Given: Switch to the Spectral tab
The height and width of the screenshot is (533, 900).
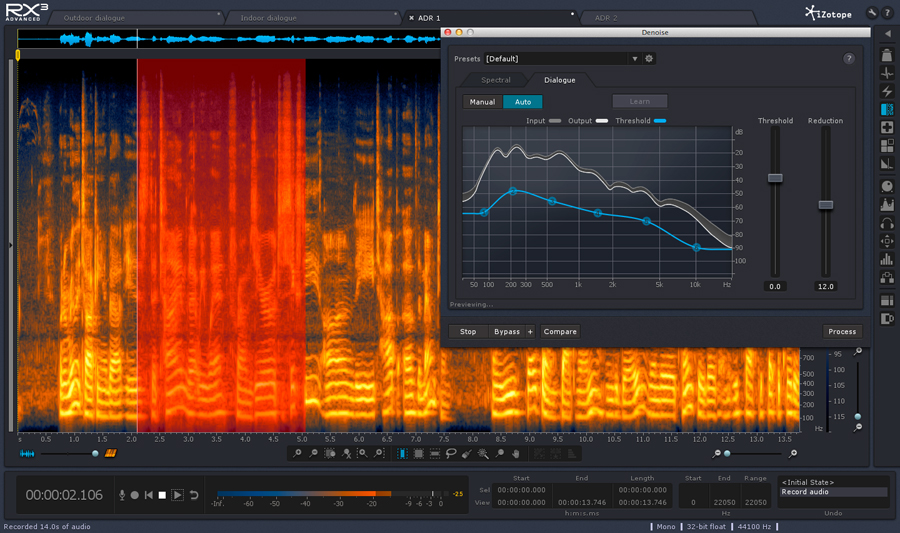Looking at the screenshot, I should pos(496,80).
